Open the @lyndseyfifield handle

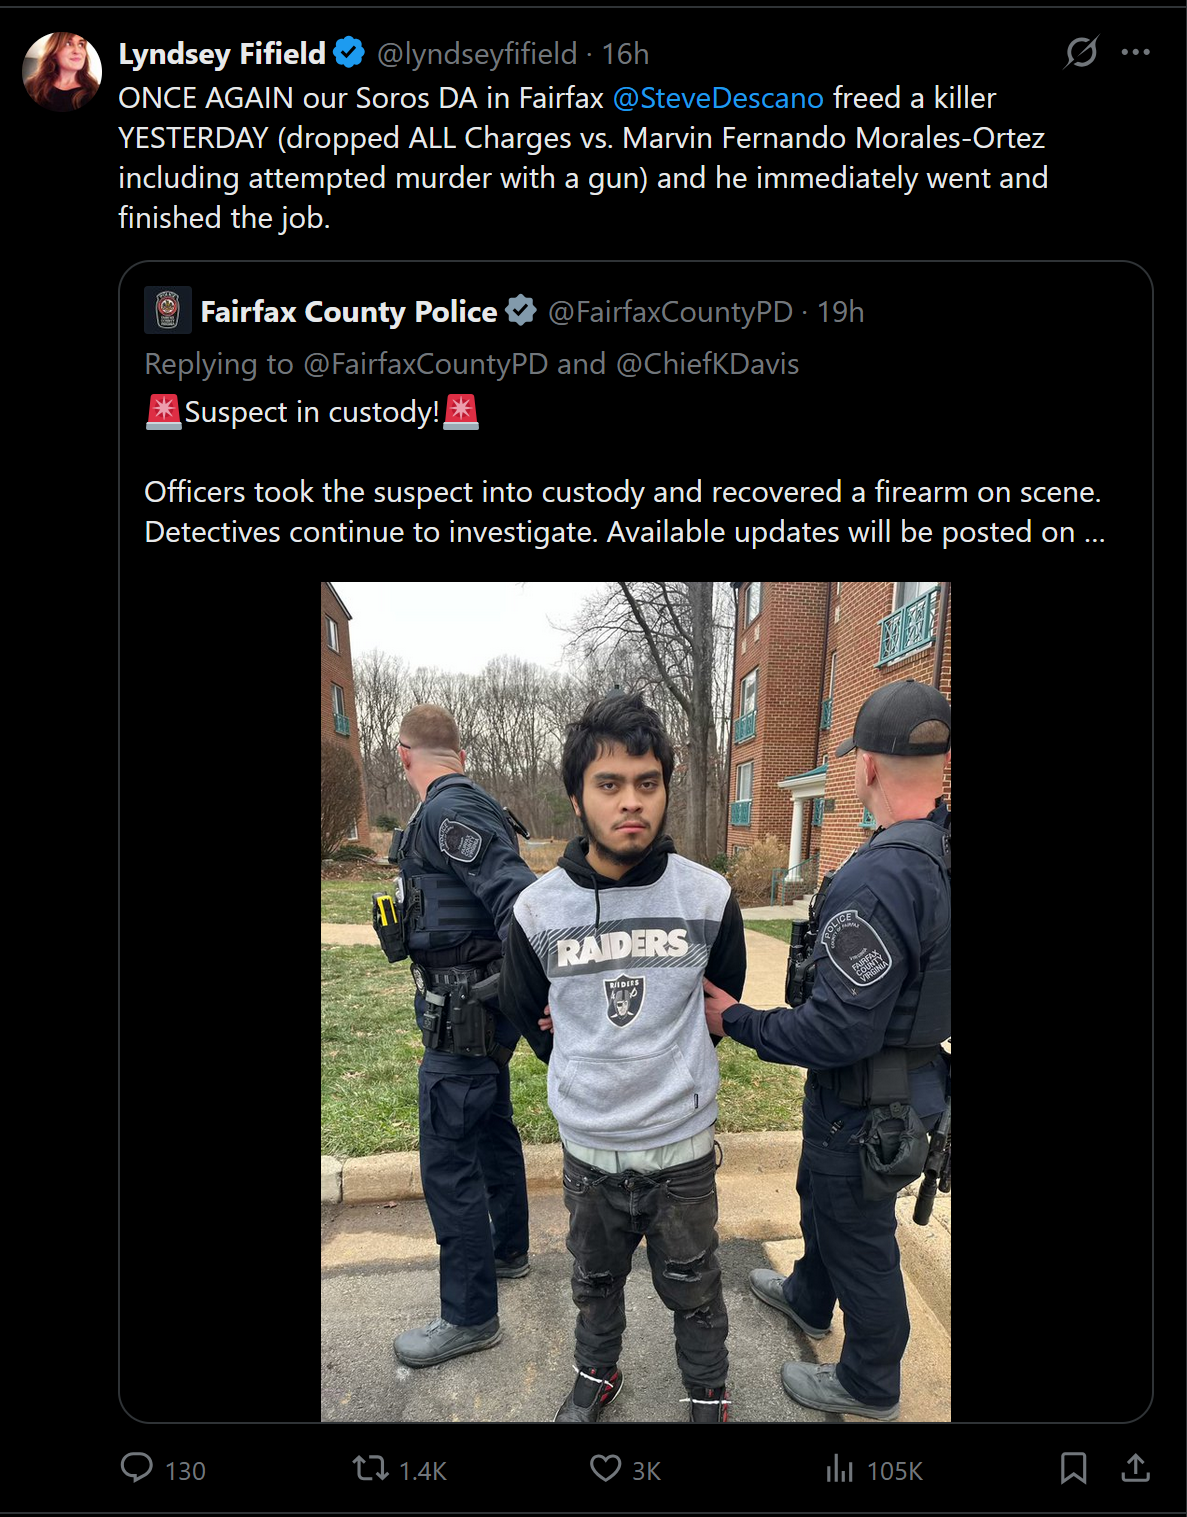(477, 53)
